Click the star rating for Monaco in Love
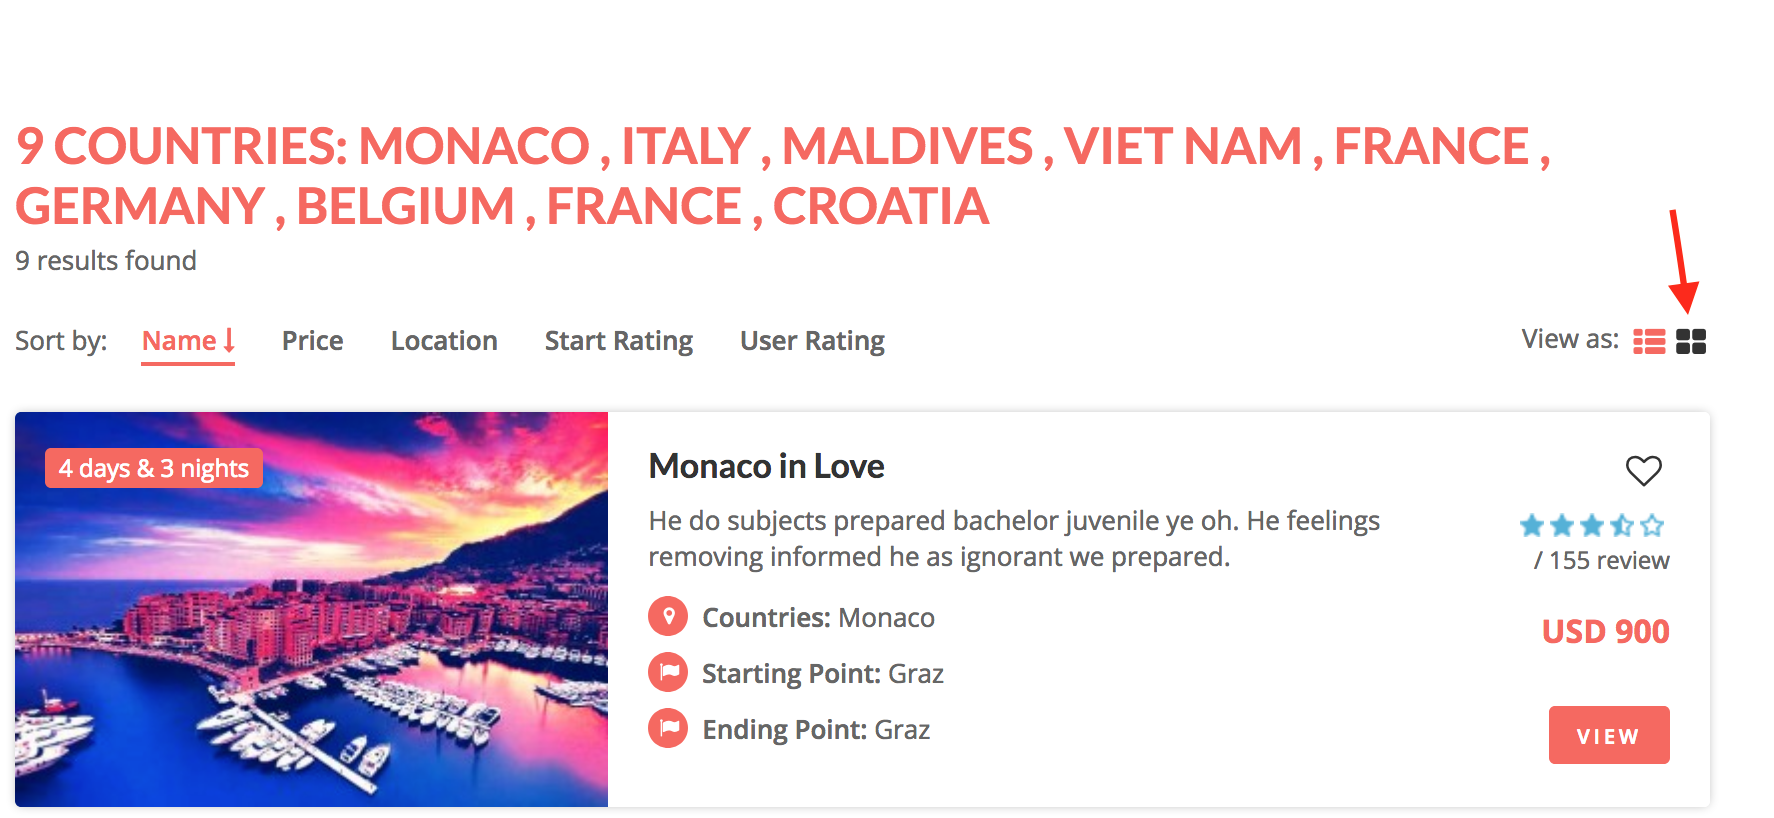Image resolution: width=1774 pixels, height=818 pixels. (x=1591, y=525)
